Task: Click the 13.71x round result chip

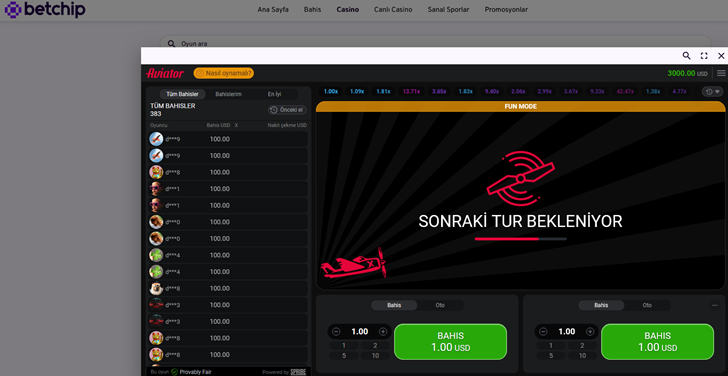Action: [411, 91]
